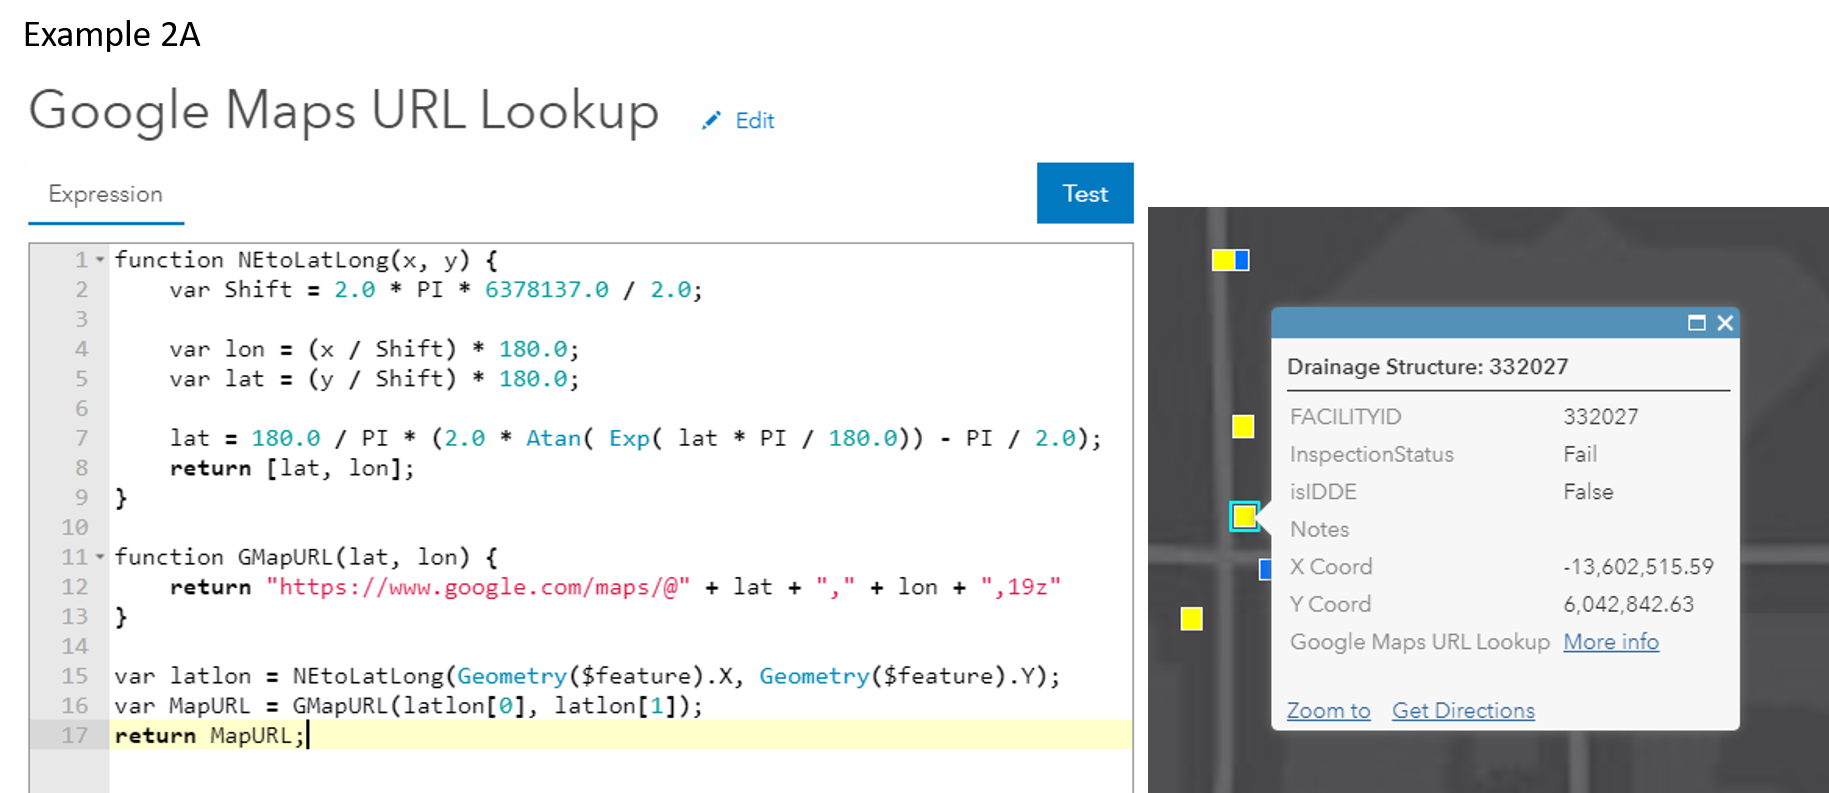Click the lowest yellow marker on the map

tap(1191, 619)
